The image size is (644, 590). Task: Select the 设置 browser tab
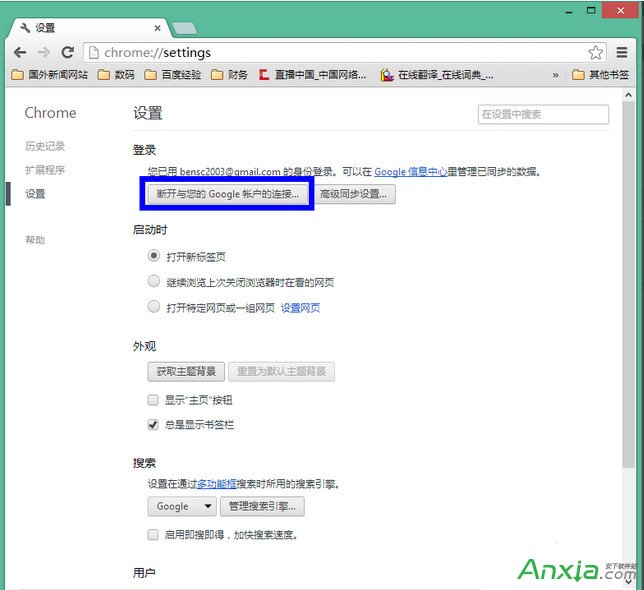(87, 28)
